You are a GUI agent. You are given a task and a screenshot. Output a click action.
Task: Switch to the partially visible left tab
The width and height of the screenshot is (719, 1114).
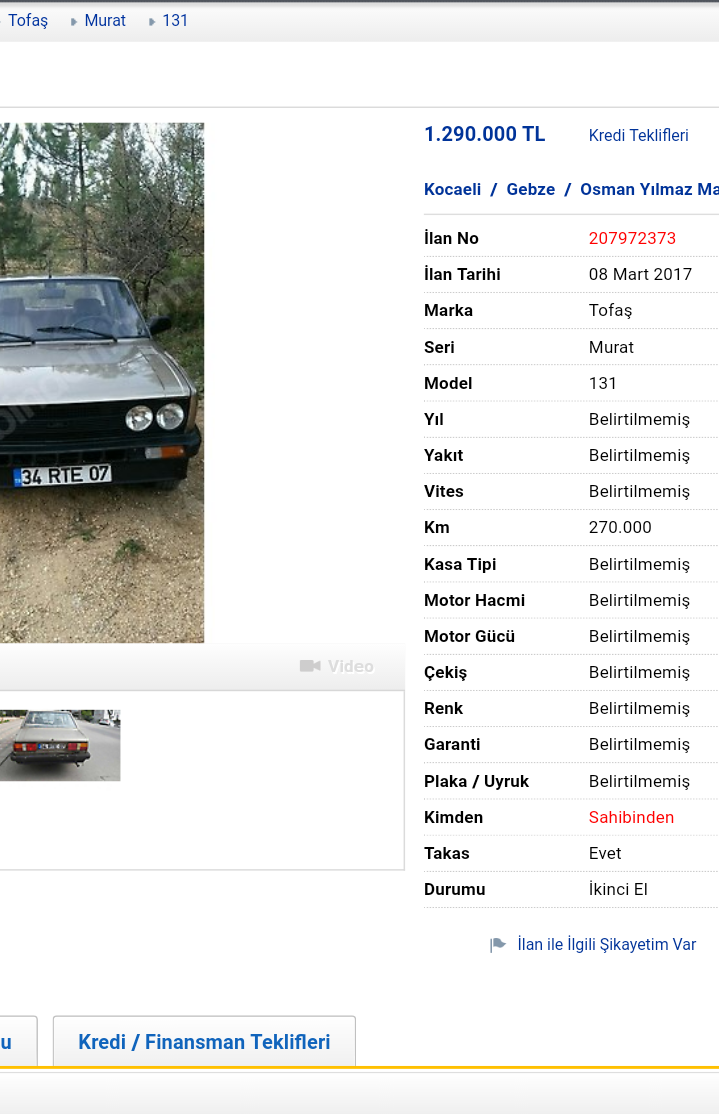[18, 1042]
